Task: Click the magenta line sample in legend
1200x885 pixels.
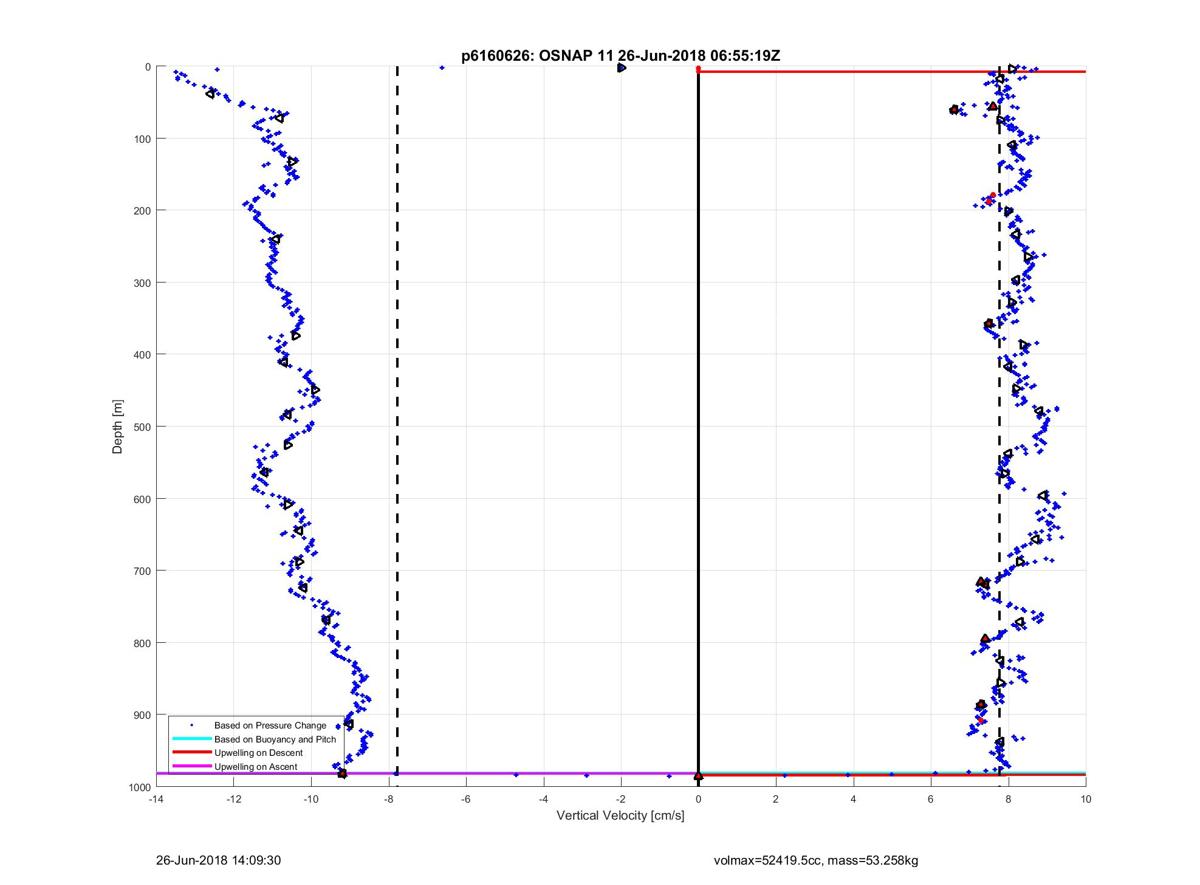Action: pos(191,766)
